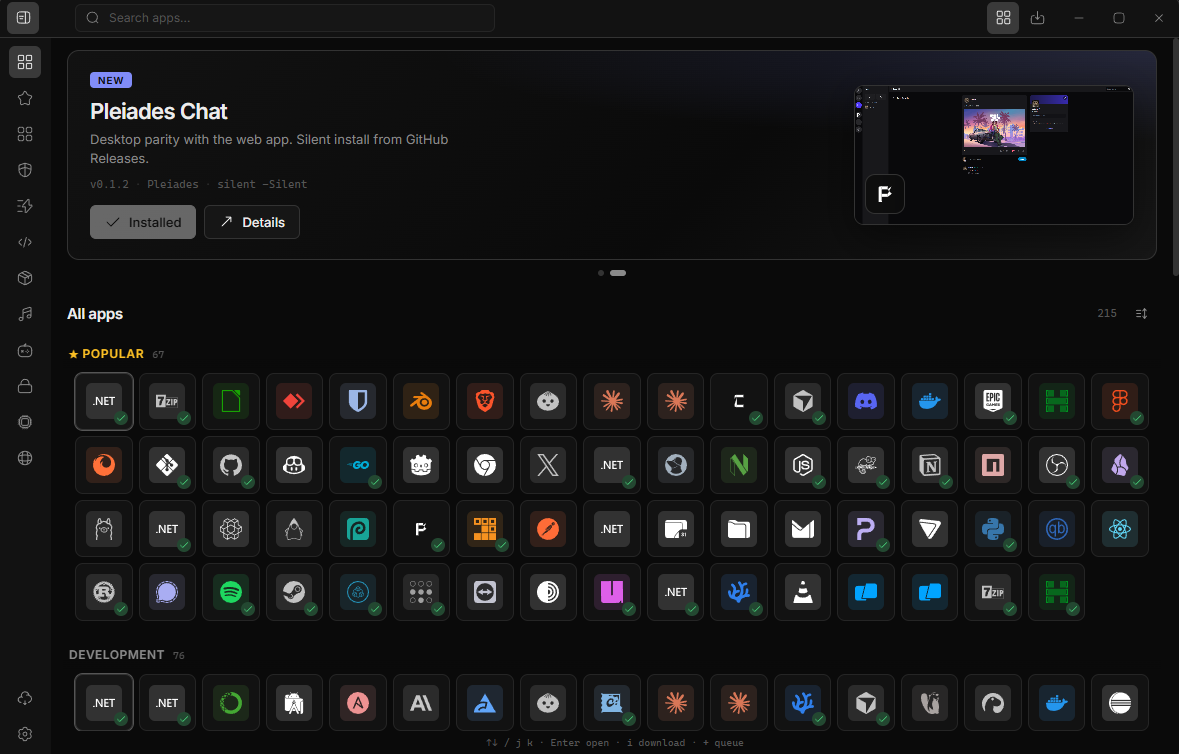Open the Pleiades Chat preview screenshot

coord(994,155)
